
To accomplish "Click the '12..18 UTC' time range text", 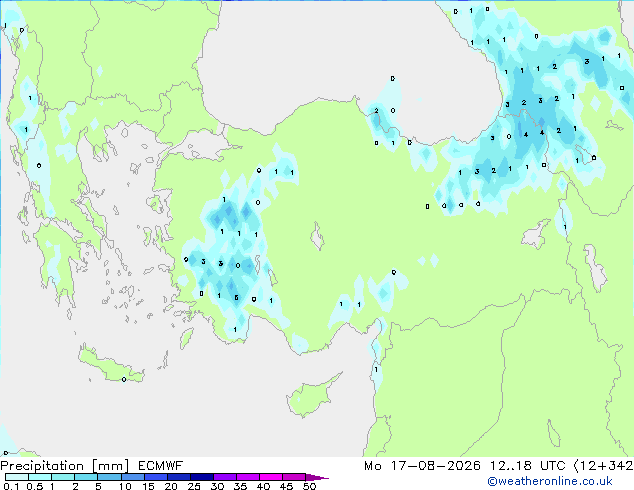I will pyautogui.click(x=527, y=466).
